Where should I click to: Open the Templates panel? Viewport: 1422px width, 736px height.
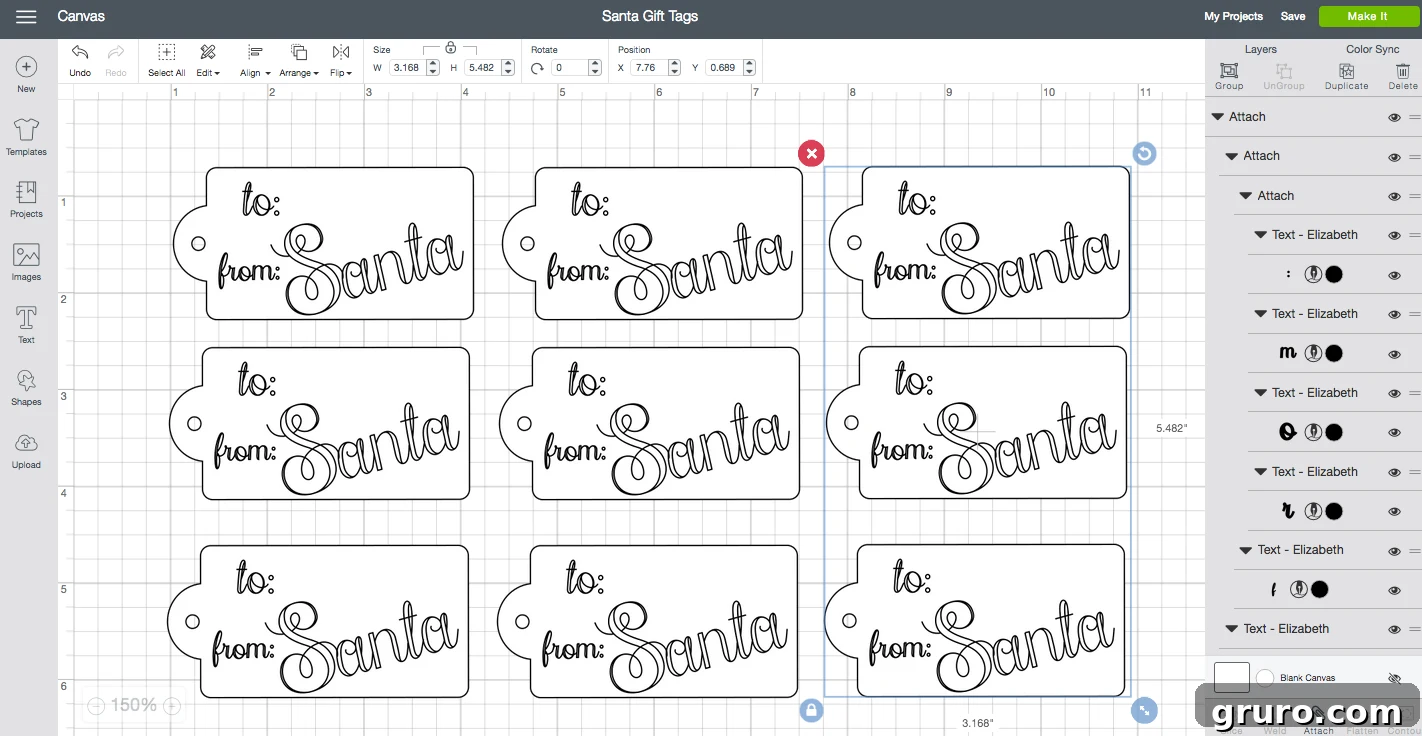click(26, 129)
